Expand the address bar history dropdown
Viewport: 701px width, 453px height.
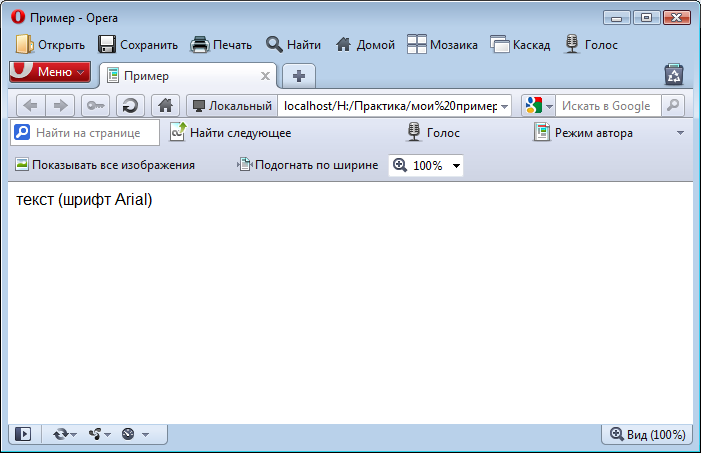point(504,106)
